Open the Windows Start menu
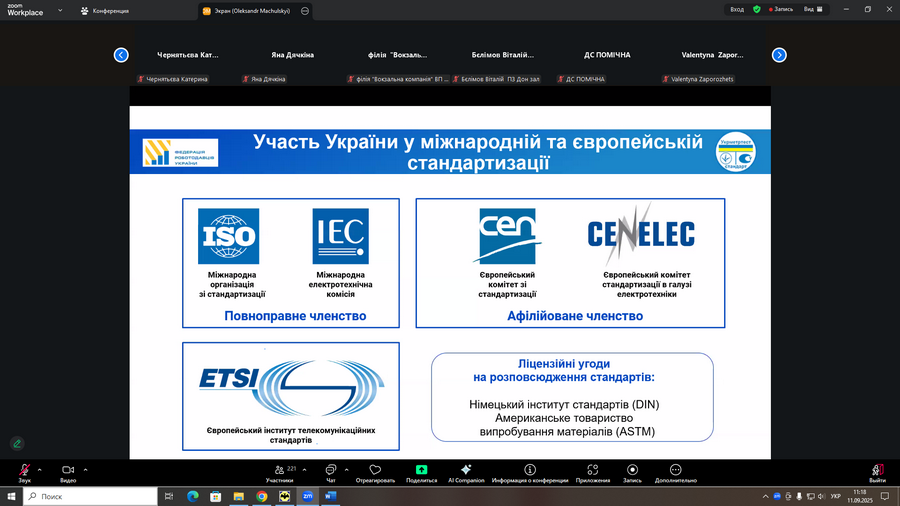This screenshot has height=506, width=900. [11, 496]
